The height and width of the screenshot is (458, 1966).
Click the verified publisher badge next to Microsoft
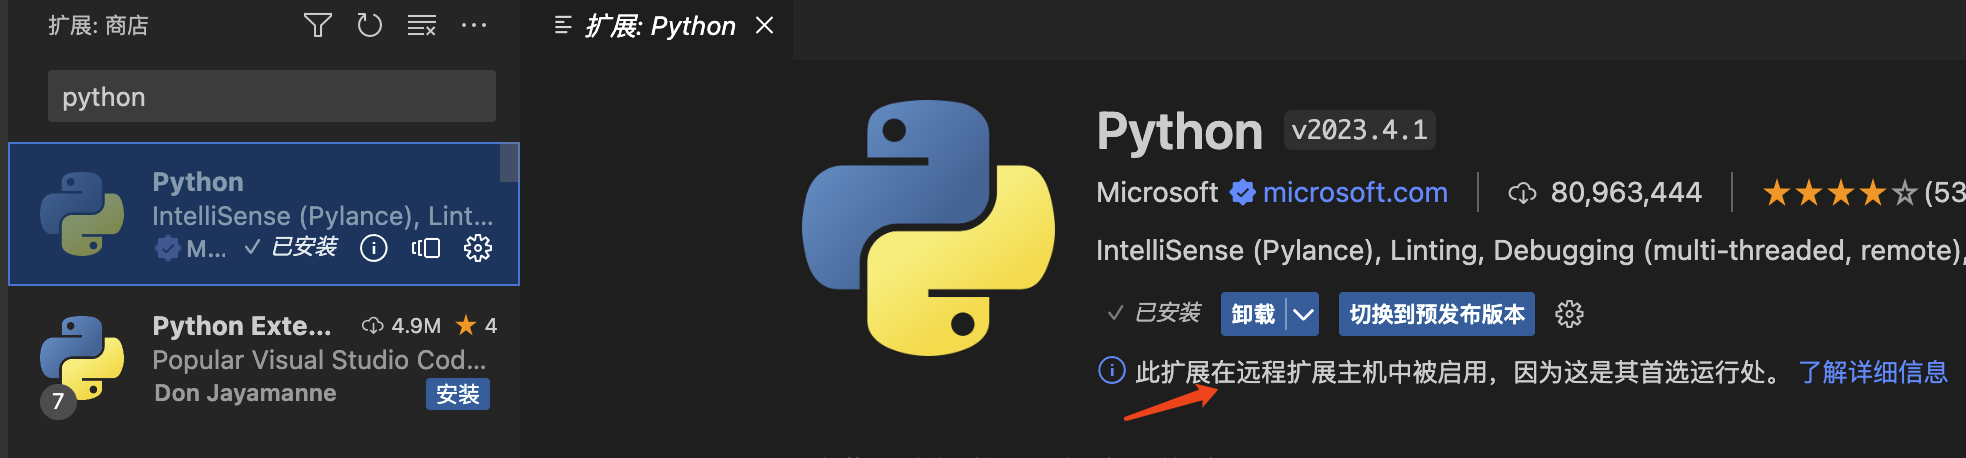1242,192
